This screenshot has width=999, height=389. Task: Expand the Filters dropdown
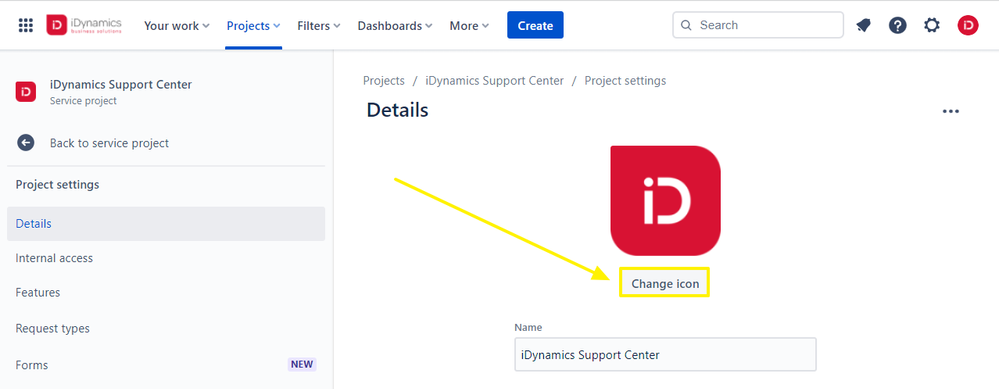(x=319, y=25)
